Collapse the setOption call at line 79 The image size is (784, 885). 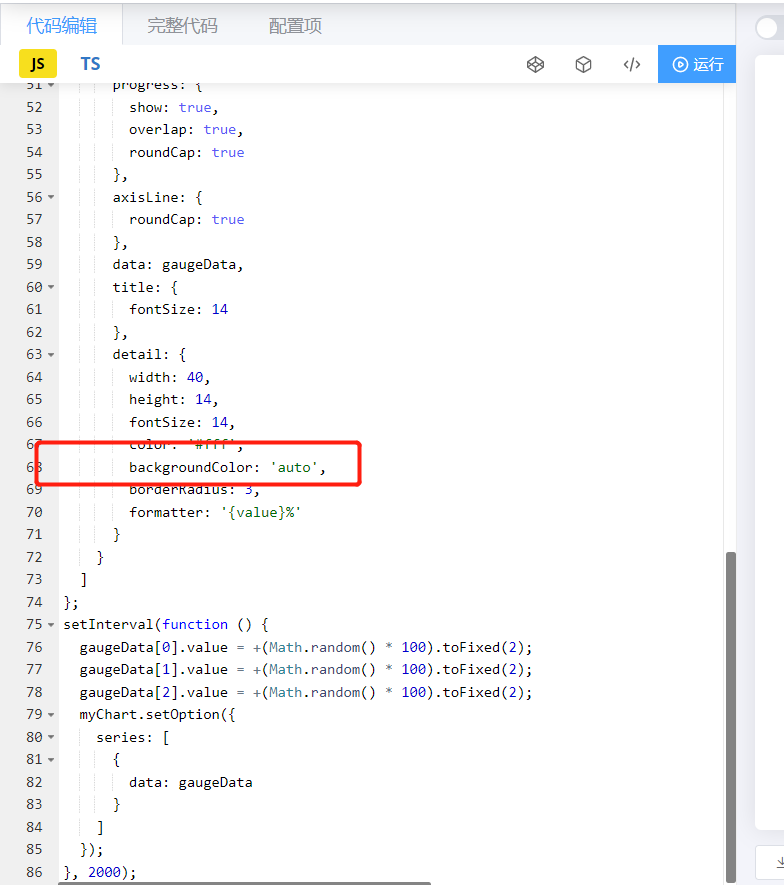[51, 715]
